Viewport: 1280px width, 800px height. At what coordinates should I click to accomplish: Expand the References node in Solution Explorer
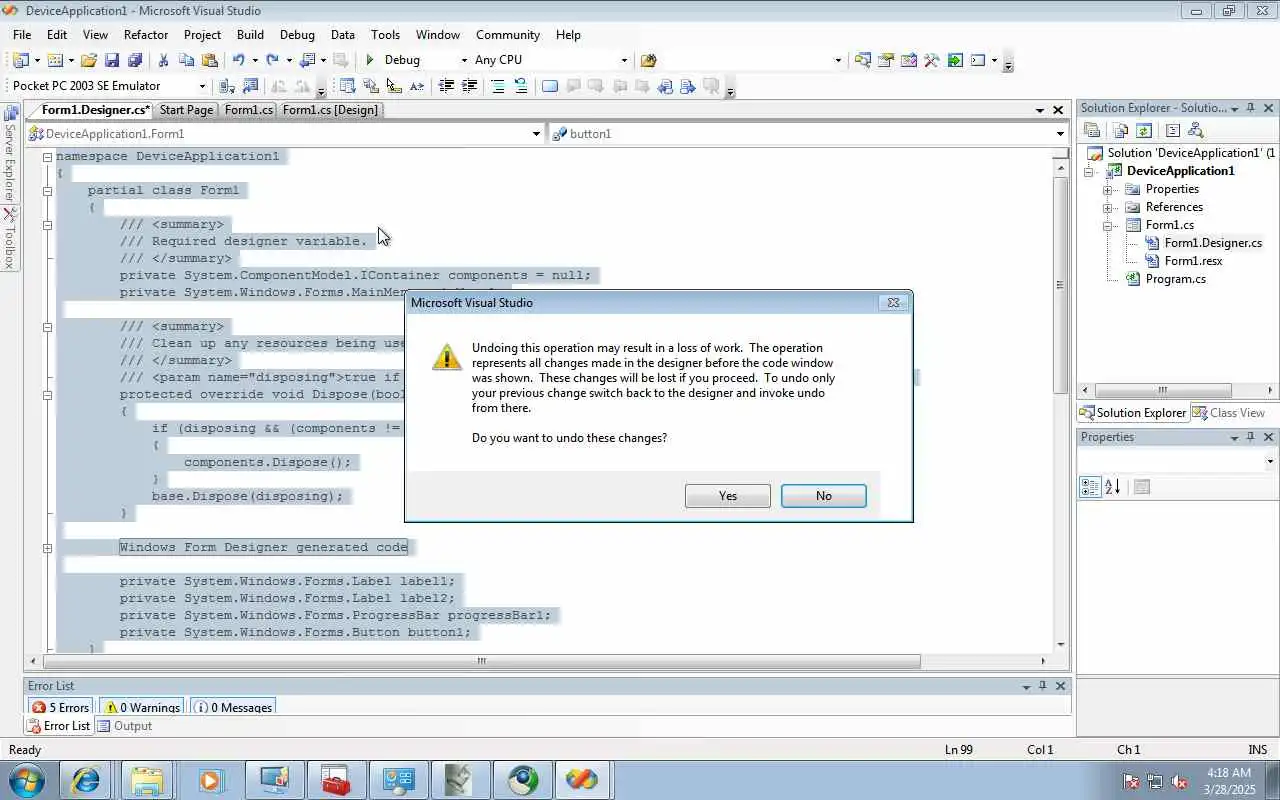click(1108, 207)
